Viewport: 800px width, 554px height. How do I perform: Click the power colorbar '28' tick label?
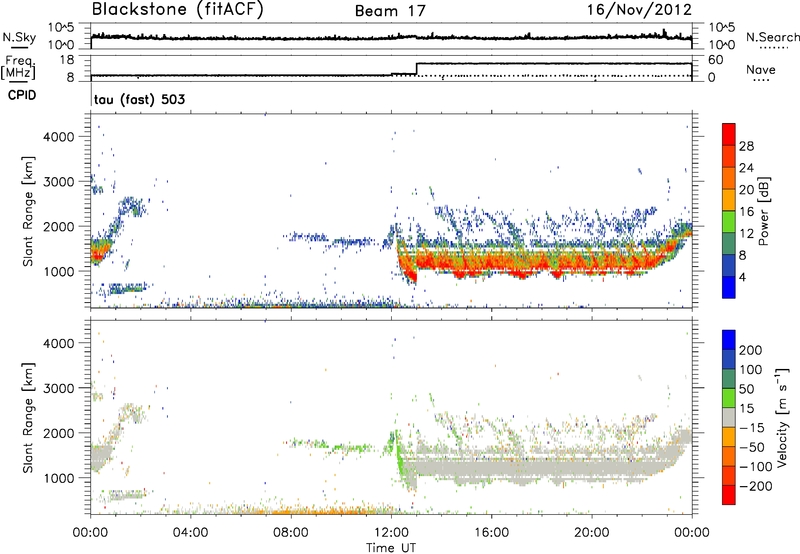(x=746, y=146)
